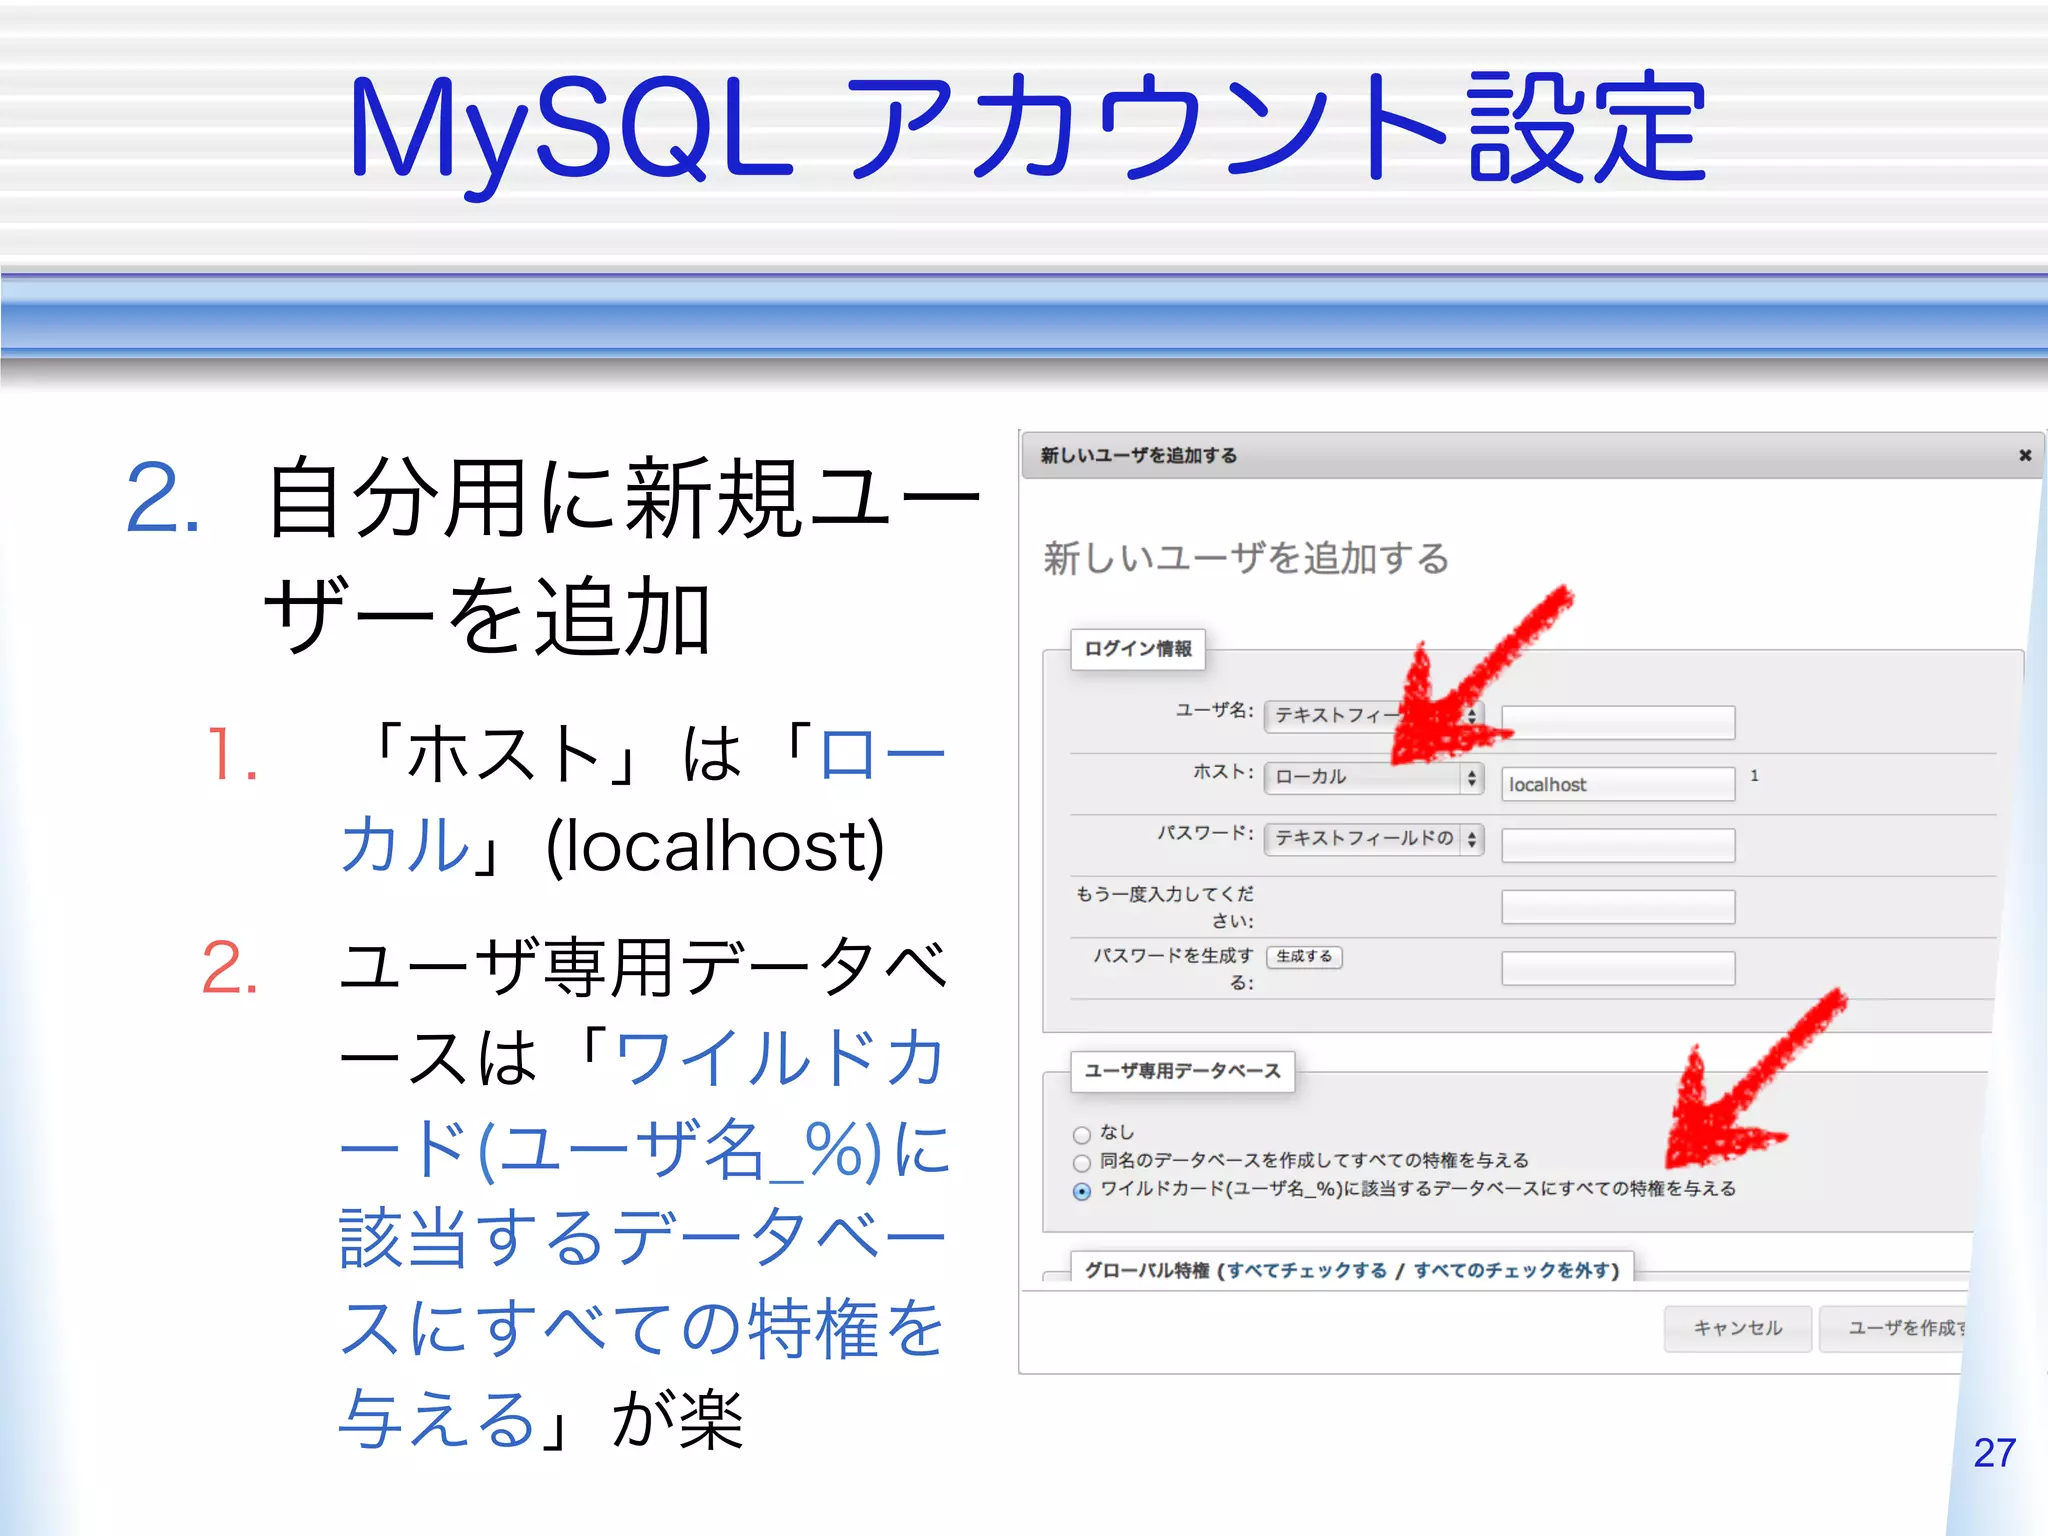The height and width of the screenshot is (1536, 2048).
Task: Click the password text input field
Action: click(1617, 845)
